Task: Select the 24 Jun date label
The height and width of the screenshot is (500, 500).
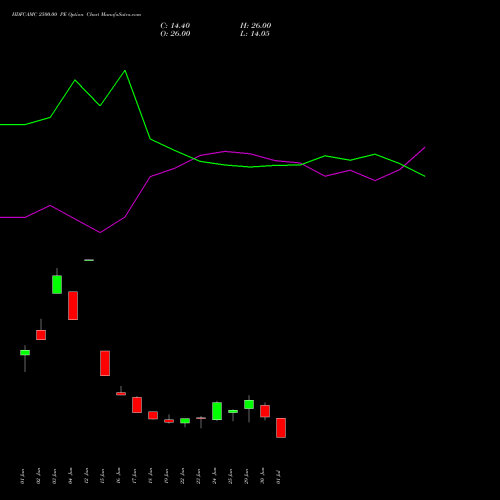Action: [214, 477]
